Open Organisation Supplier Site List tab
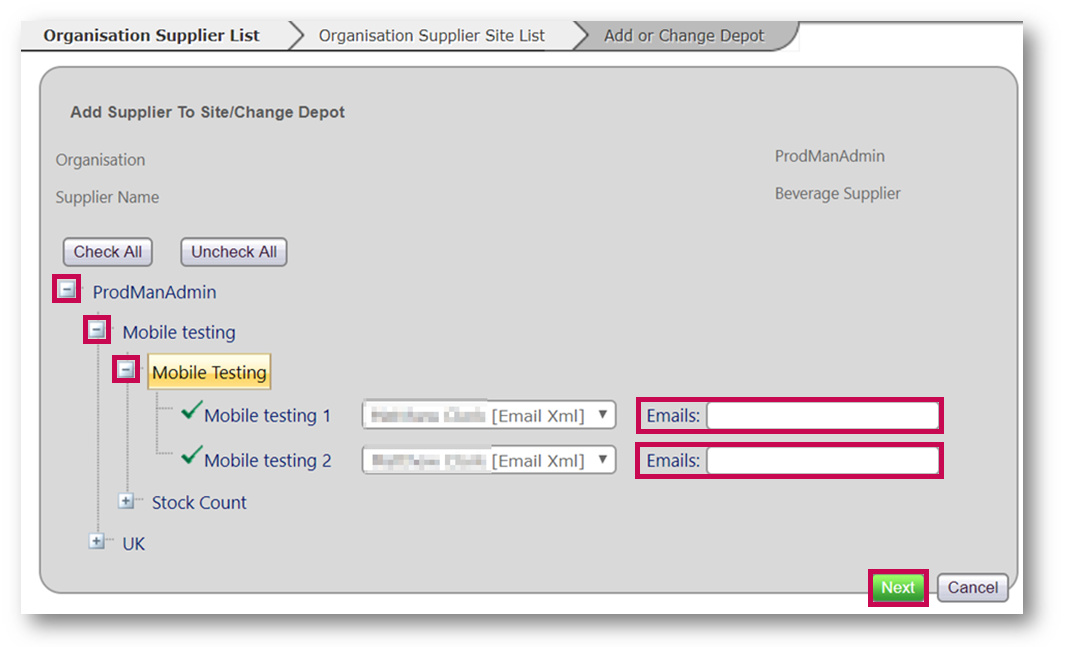The image size is (1065, 647). point(431,36)
